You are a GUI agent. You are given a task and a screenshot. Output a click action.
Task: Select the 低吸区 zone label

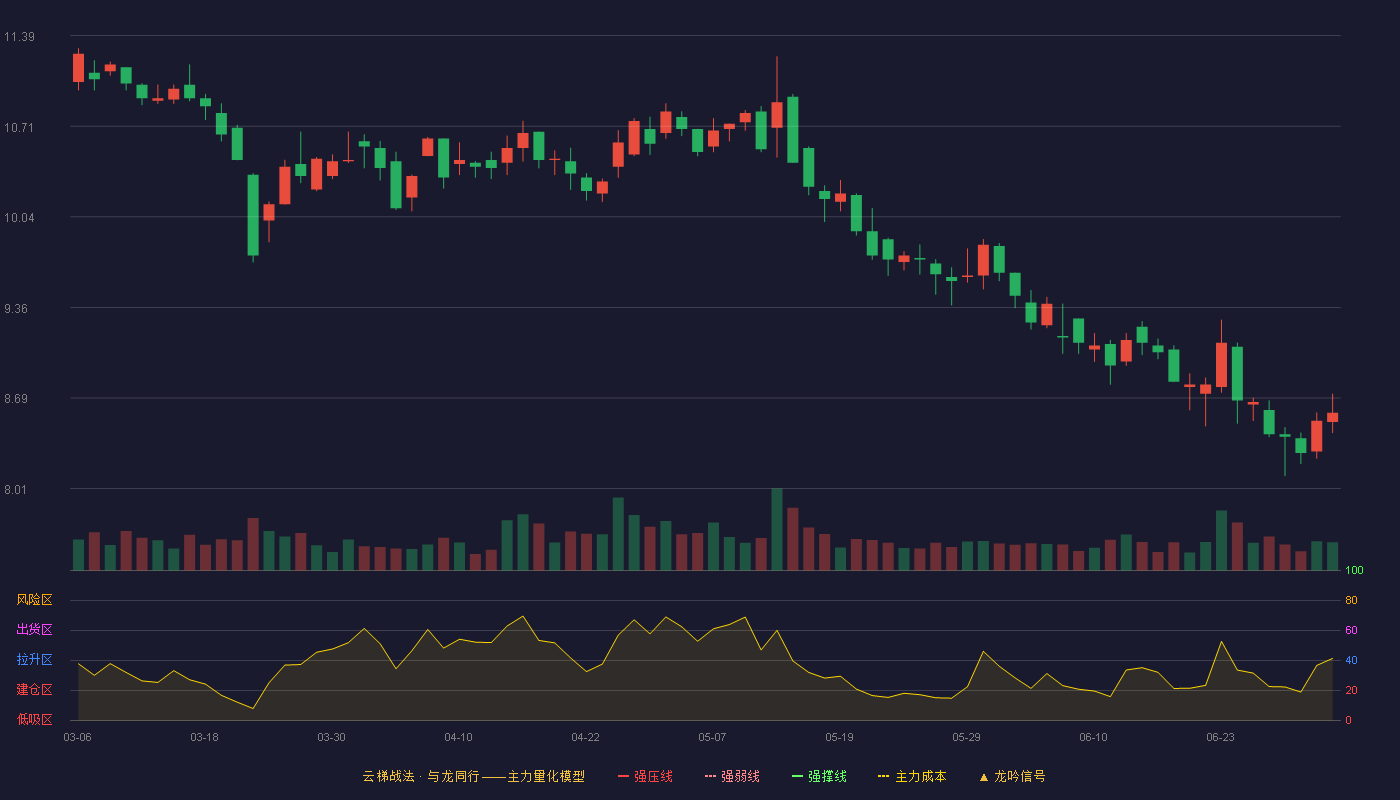tap(34, 720)
